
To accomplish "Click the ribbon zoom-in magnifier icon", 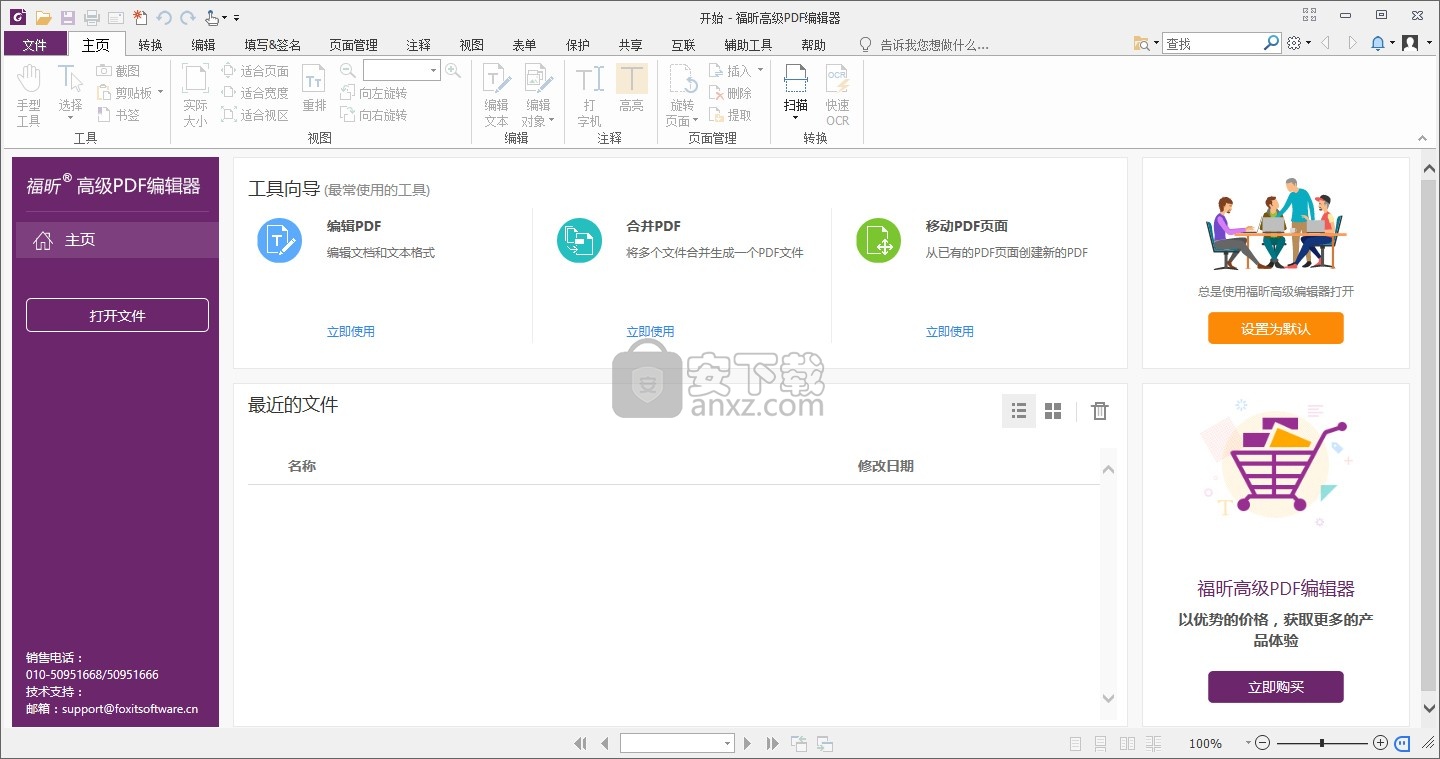I will (453, 70).
